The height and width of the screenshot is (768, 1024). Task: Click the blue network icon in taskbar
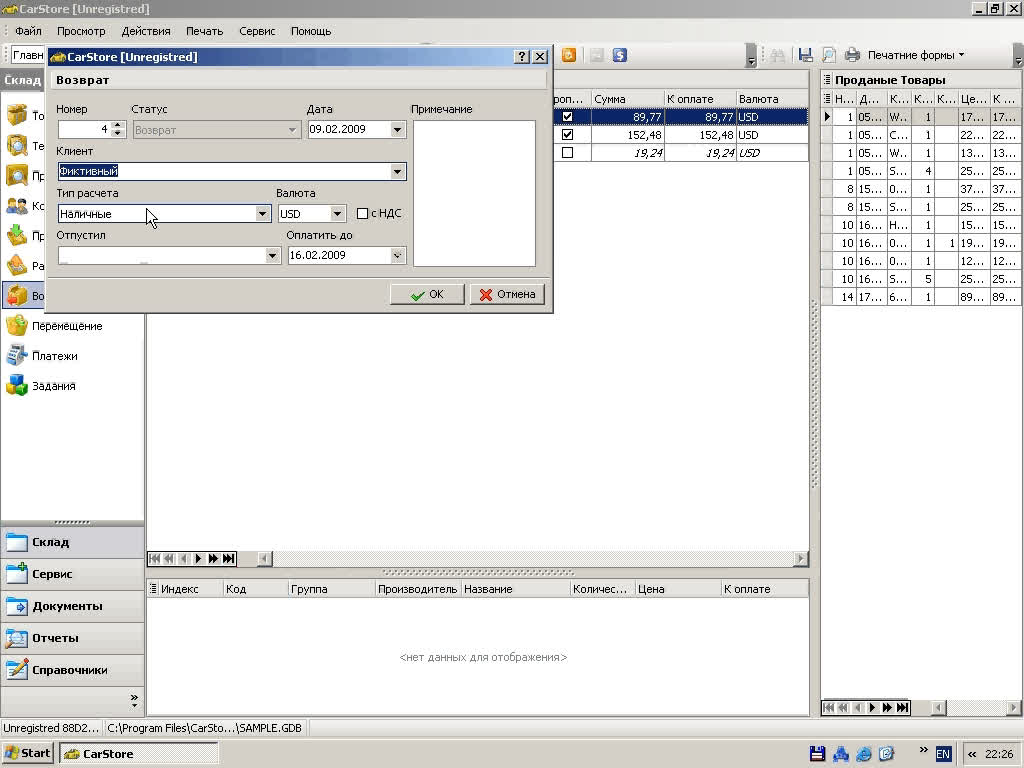(x=840, y=754)
